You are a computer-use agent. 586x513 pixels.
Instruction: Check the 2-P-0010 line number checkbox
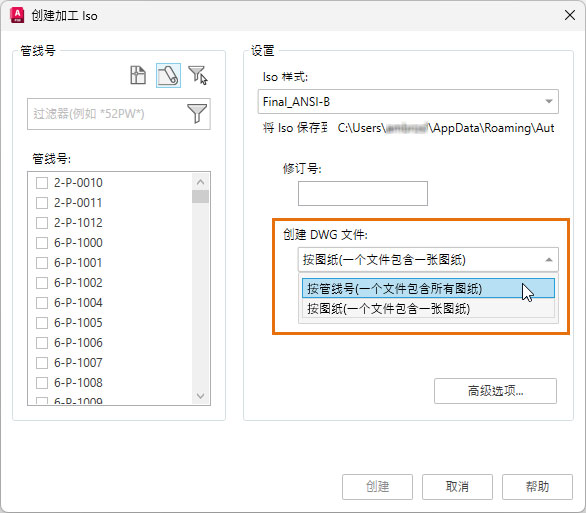42,183
